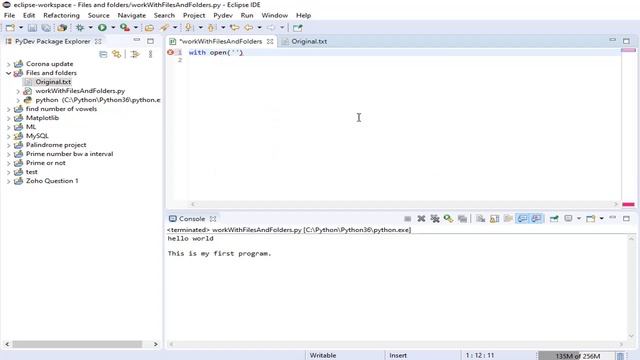Click the Previous Annotation toolbar icon
The image size is (640, 360).
212,28
